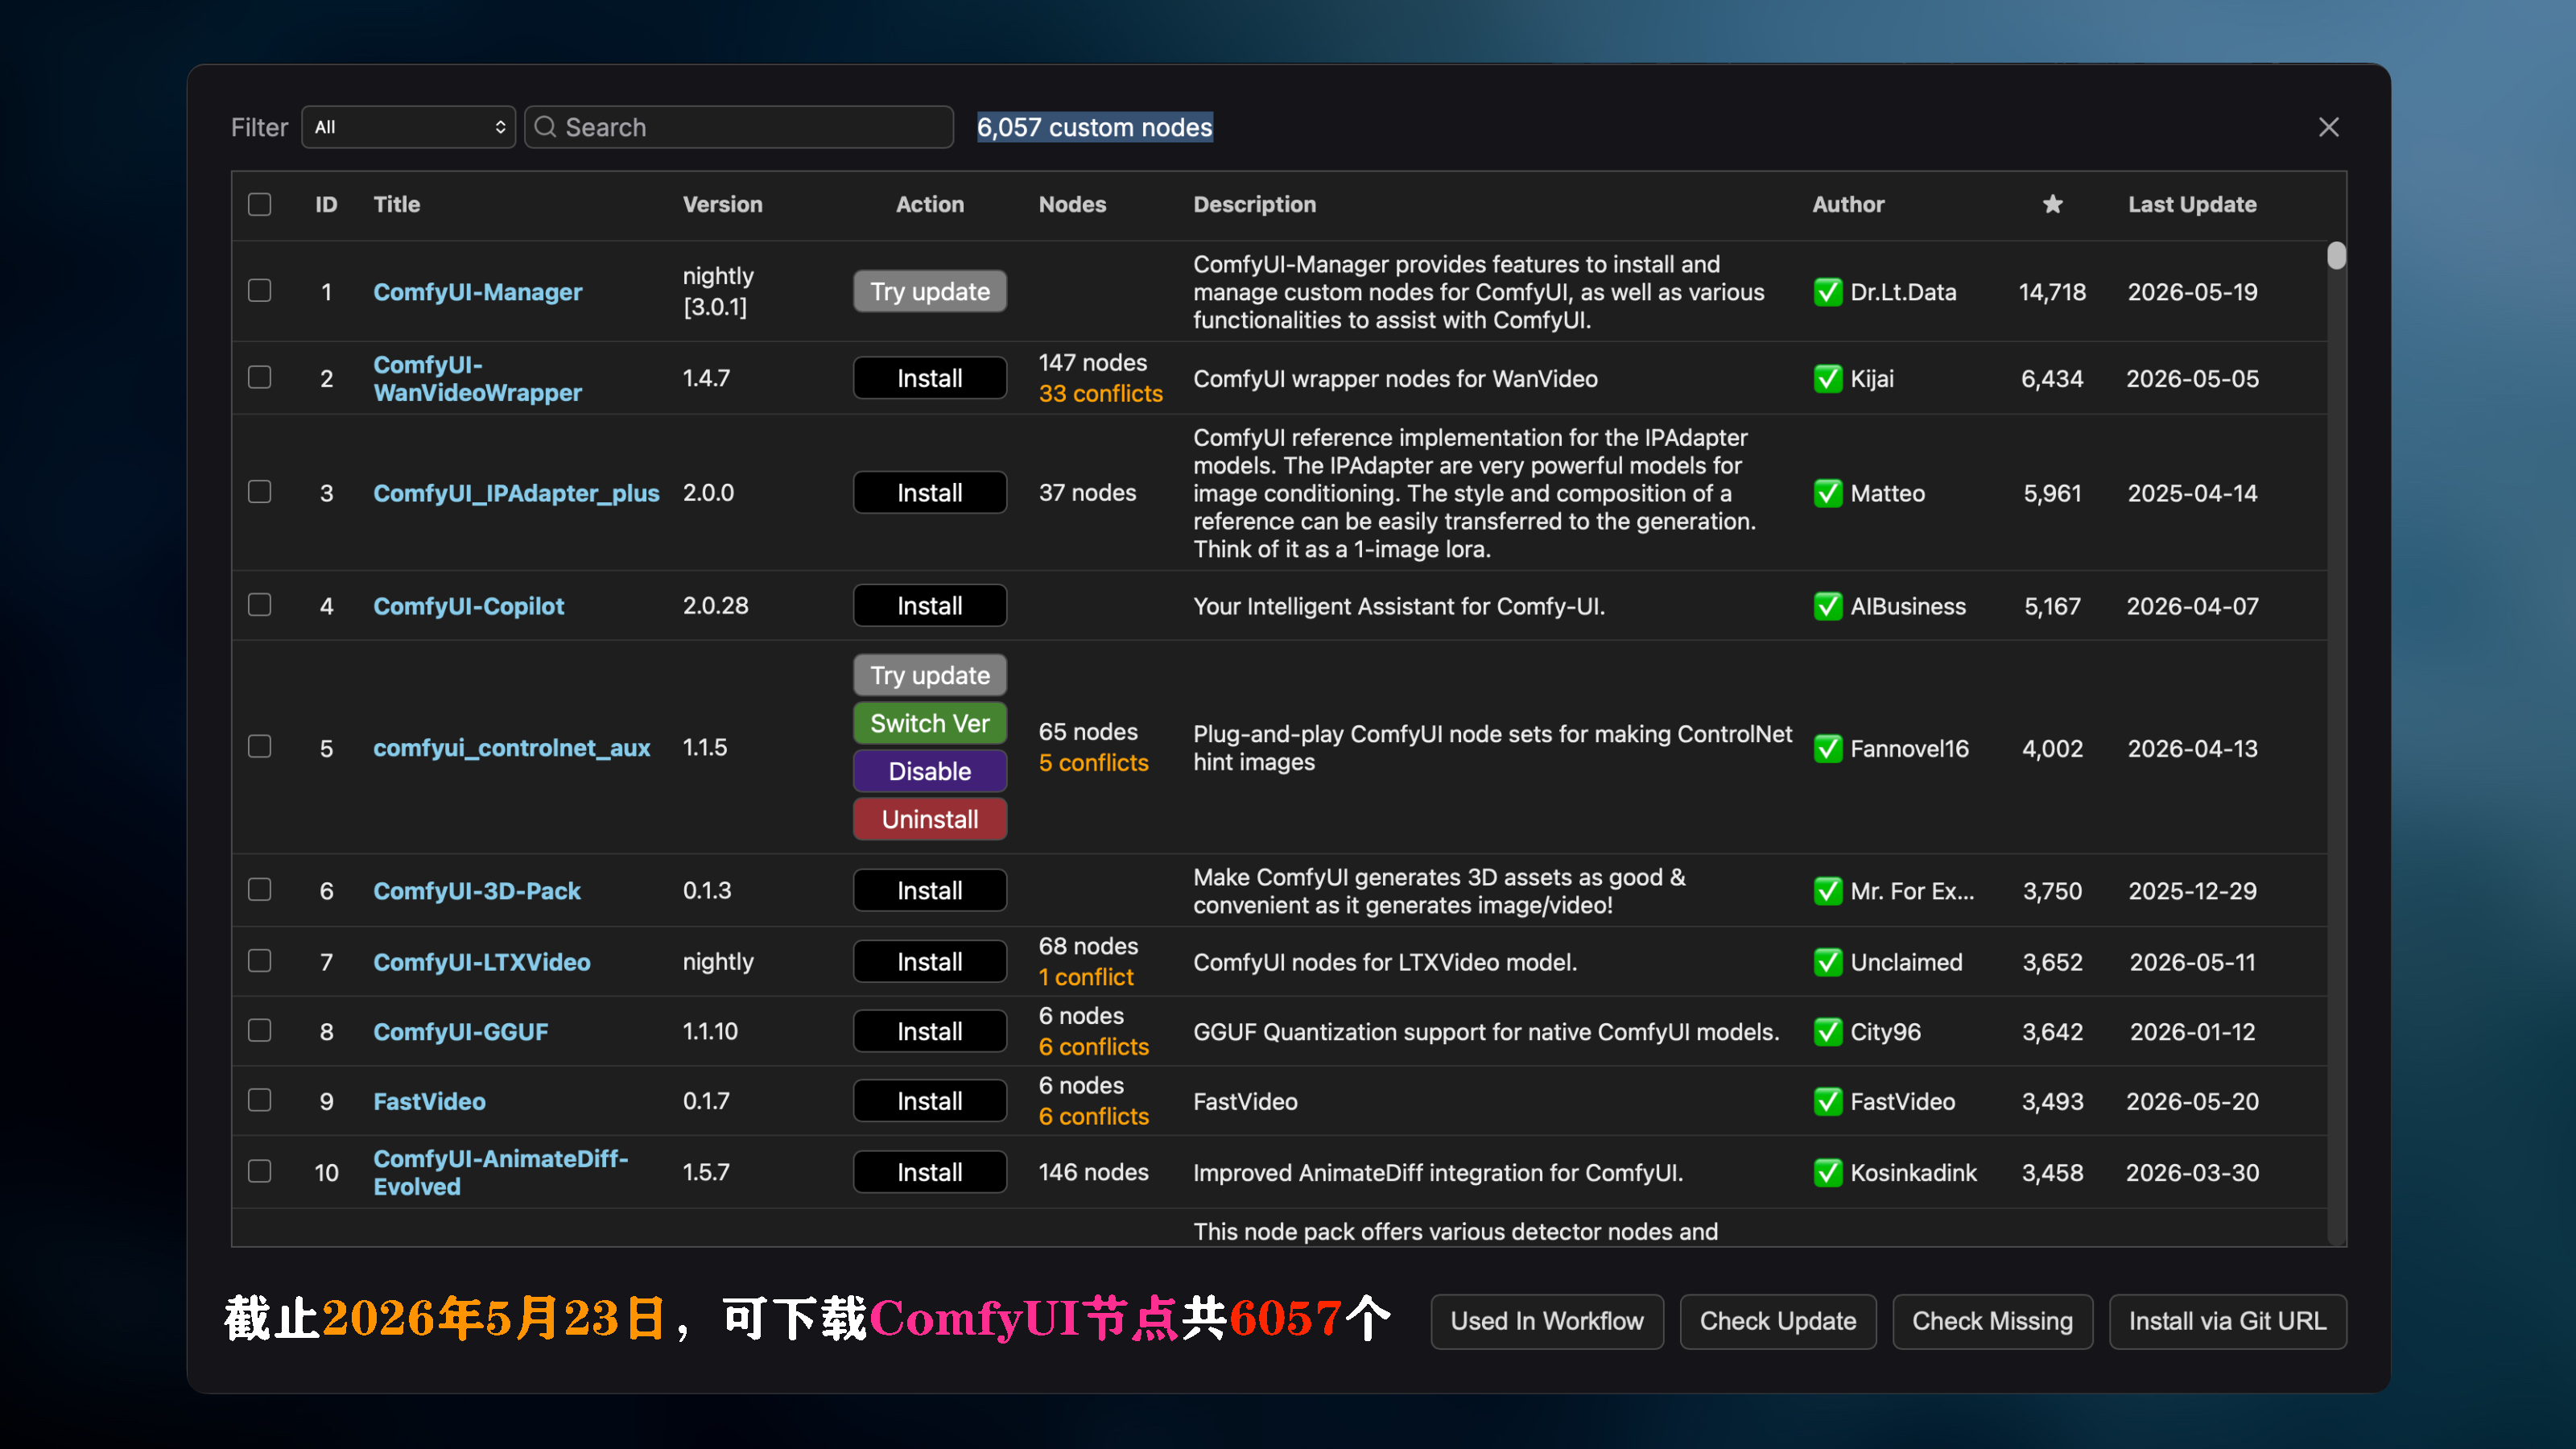Open the ComfyUI-Copilot title link

tap(468, 606)
